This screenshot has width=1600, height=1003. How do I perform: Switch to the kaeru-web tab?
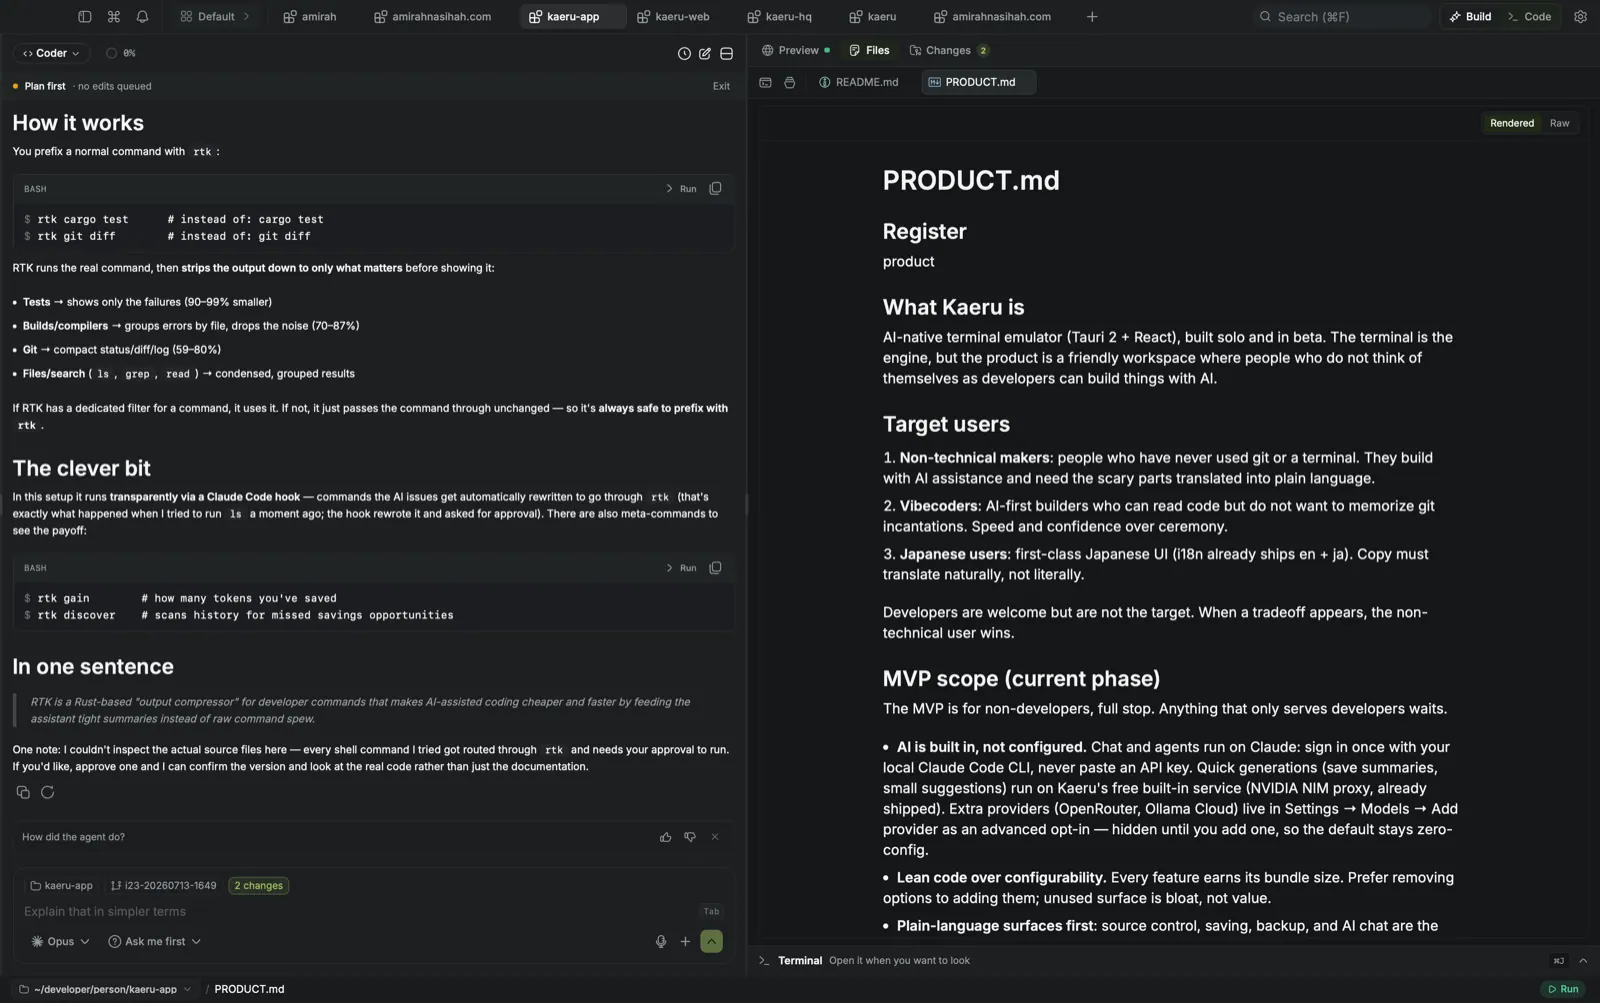click(674, 17)
